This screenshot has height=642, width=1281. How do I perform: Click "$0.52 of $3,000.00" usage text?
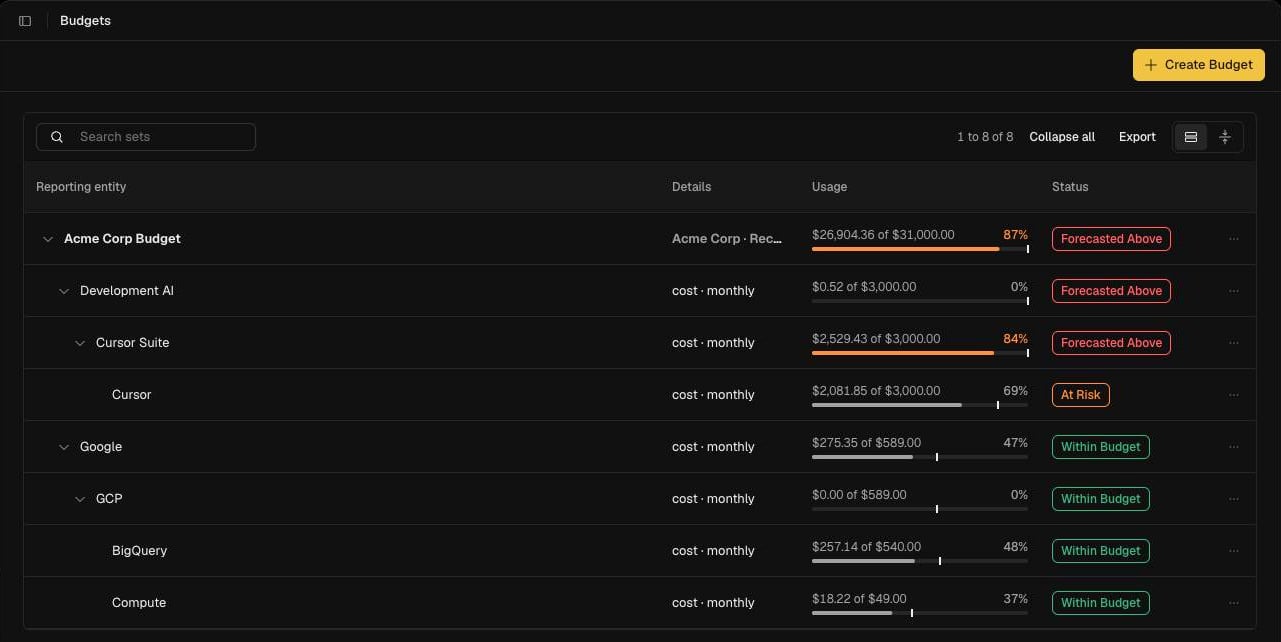(864, 287)
